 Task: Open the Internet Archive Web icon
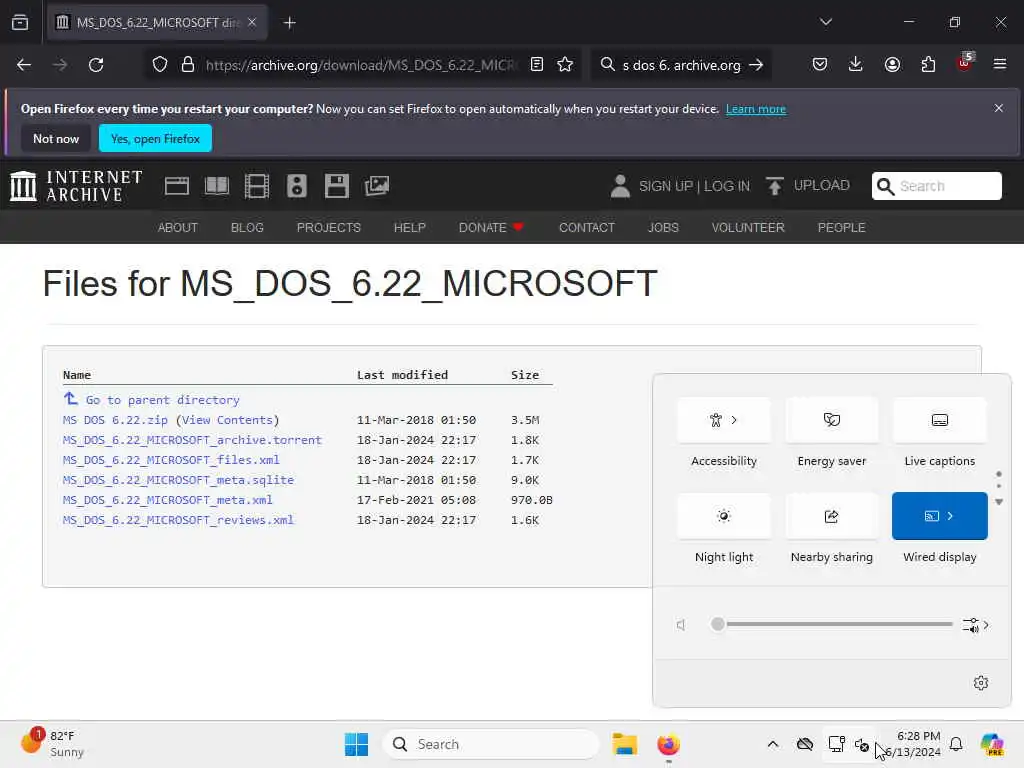point(176,186)
